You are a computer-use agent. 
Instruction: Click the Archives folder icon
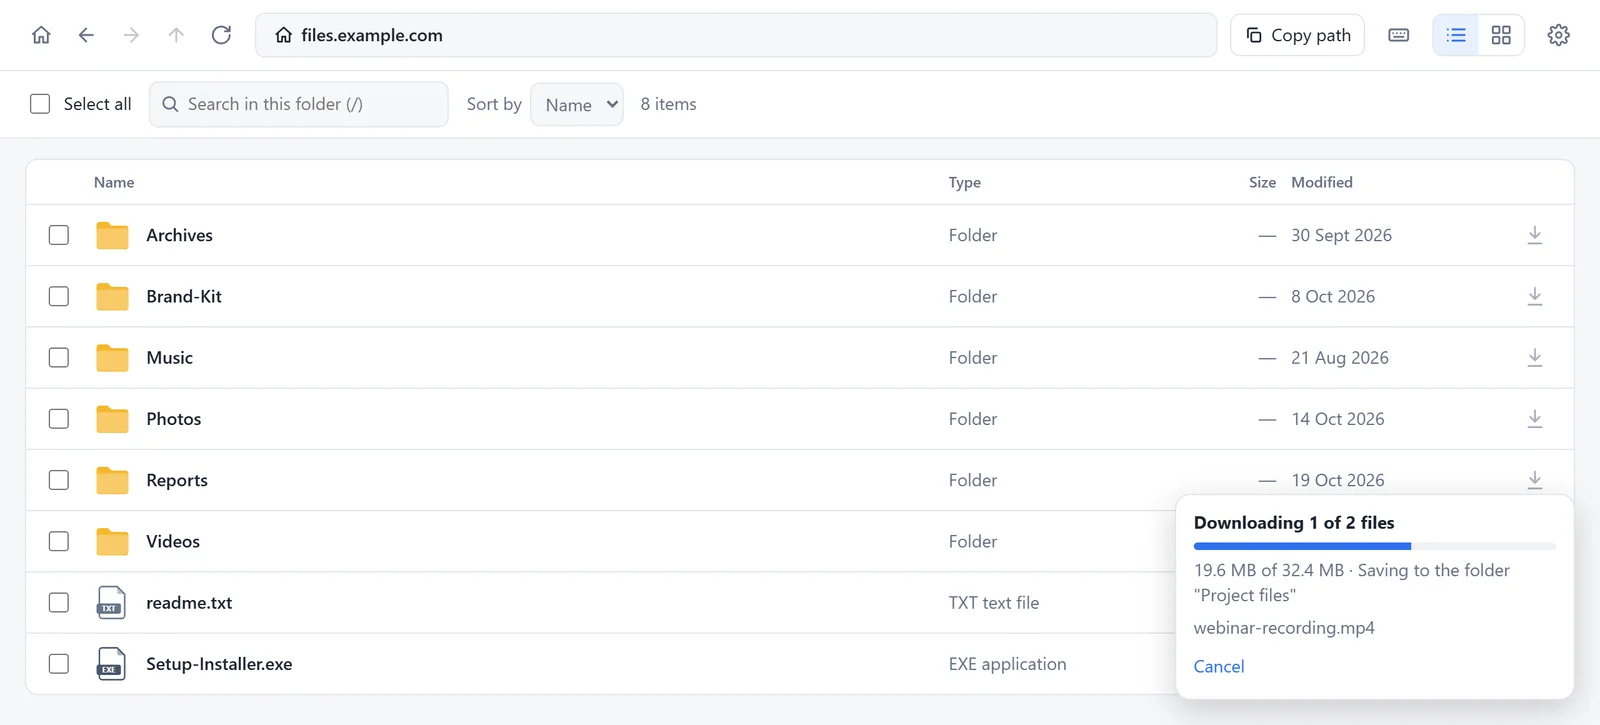[112, 235]
